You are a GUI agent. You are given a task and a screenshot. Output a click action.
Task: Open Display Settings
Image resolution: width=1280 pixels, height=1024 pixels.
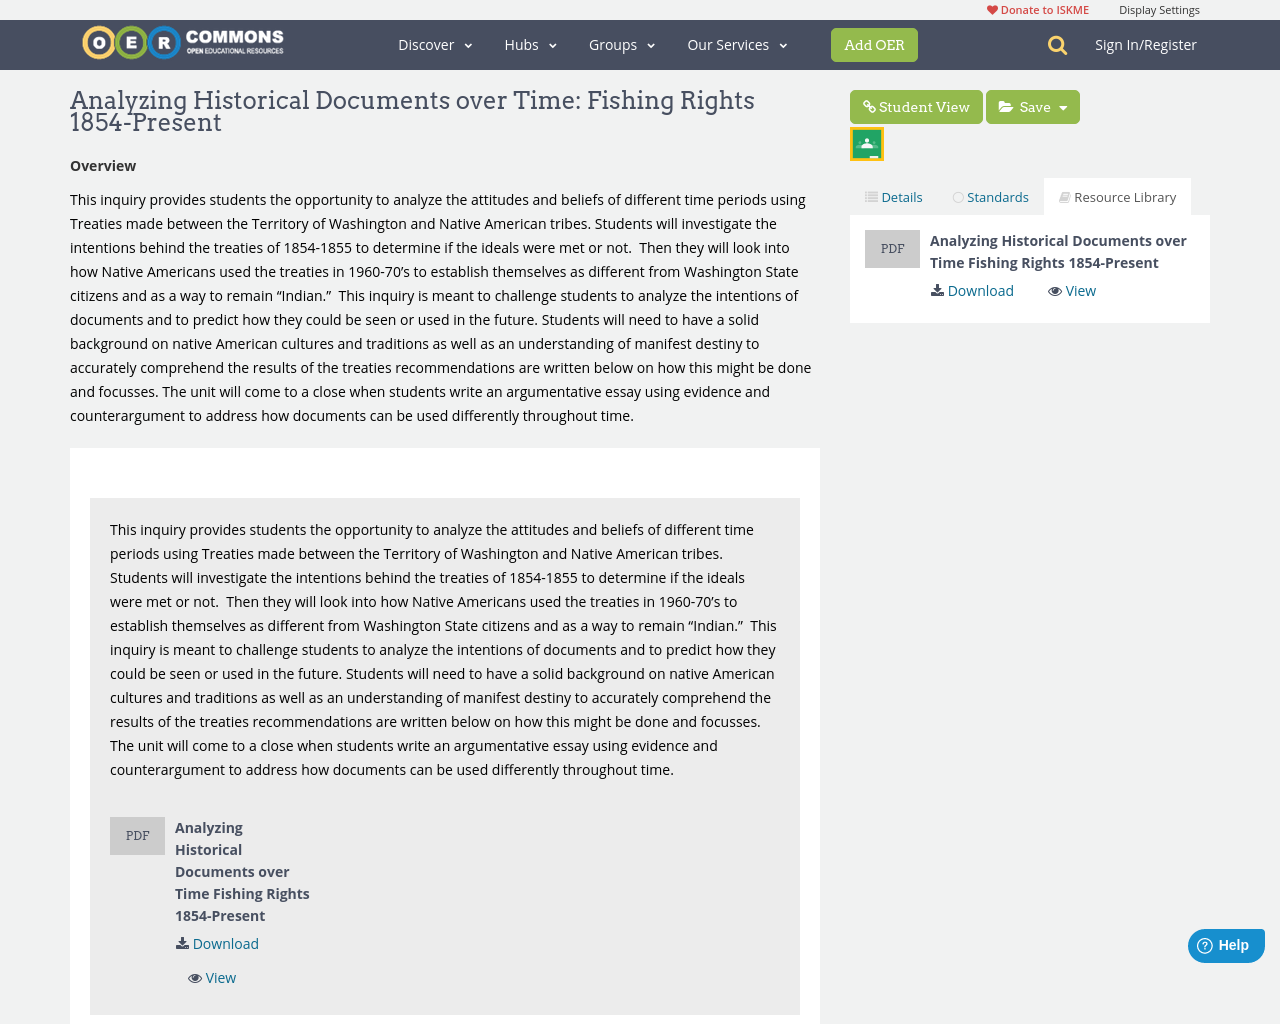pos(1159,10)
